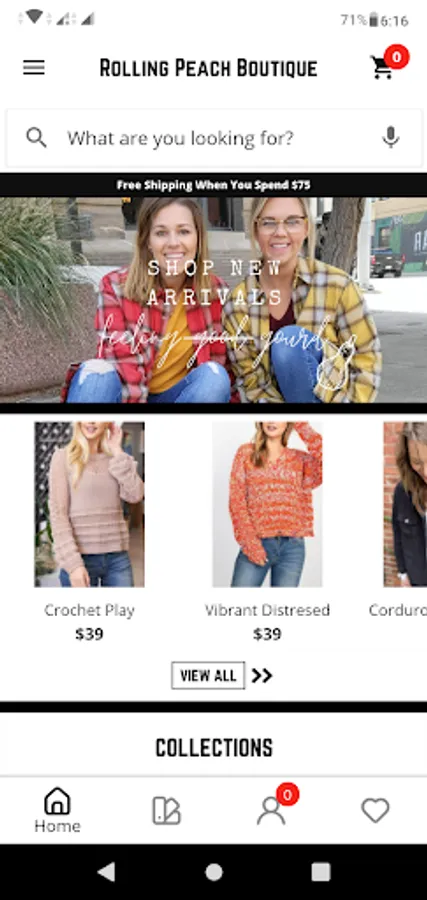Select the Crochet Play product title
Viewport: 427px width, 900px height.
click(x=89, y=610)
